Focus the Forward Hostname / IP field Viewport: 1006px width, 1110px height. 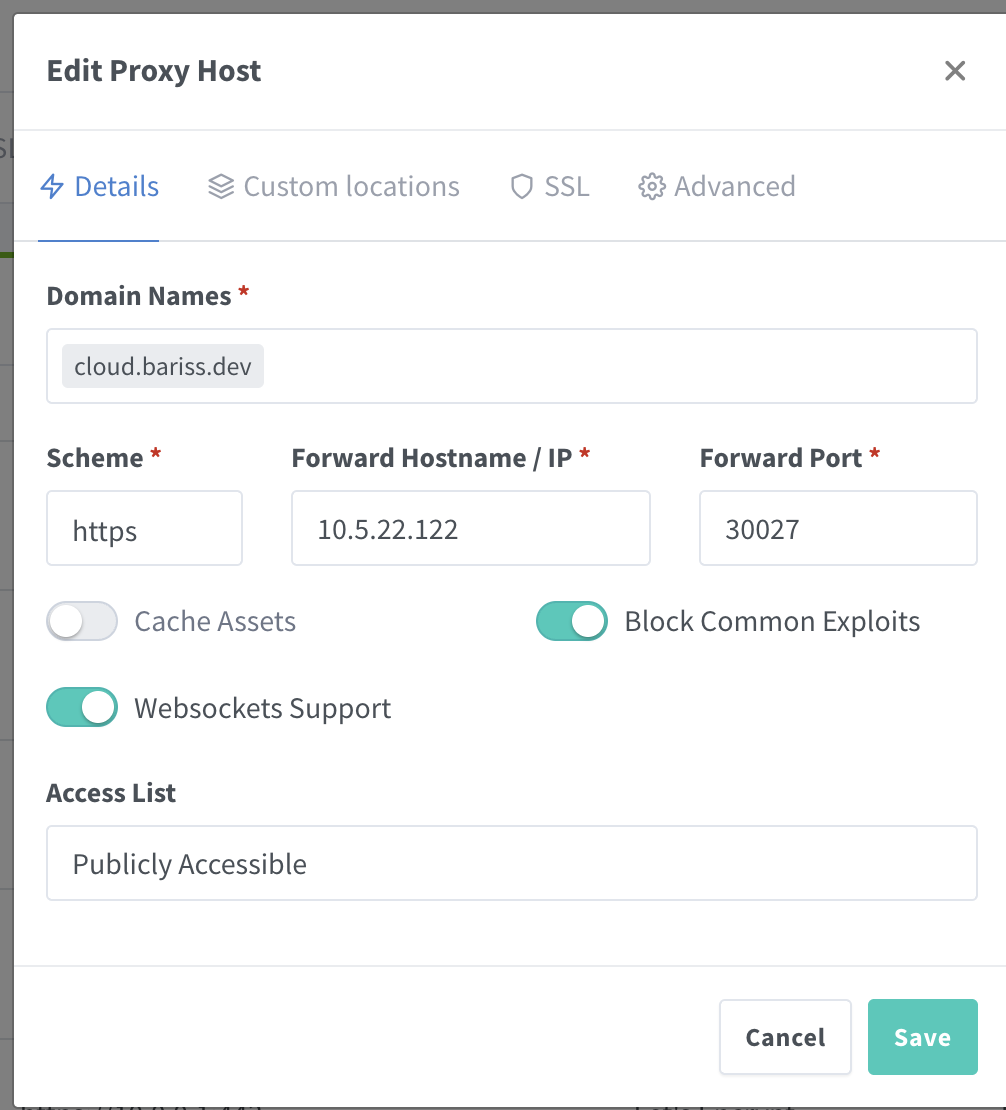click(x=471, y=528)
